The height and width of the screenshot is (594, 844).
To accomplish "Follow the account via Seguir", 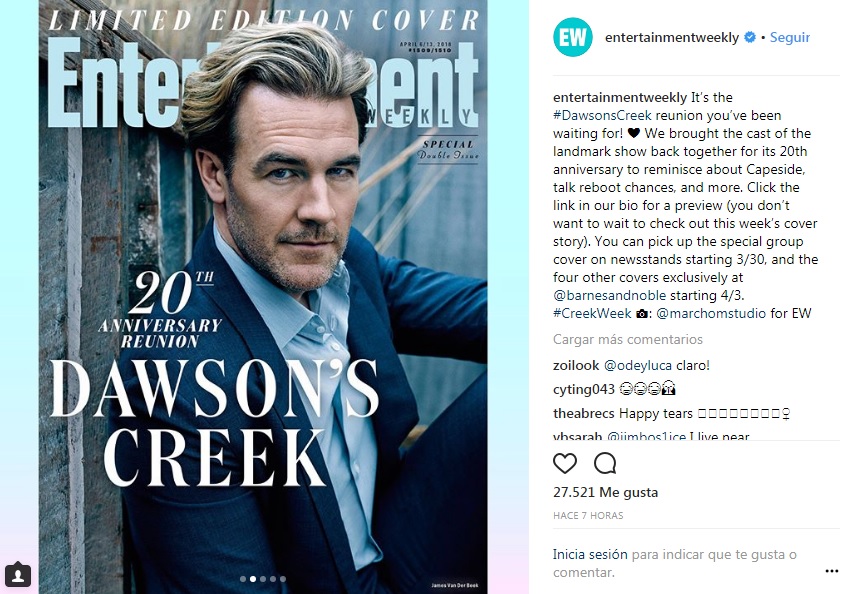I will [x=790, y=37].
